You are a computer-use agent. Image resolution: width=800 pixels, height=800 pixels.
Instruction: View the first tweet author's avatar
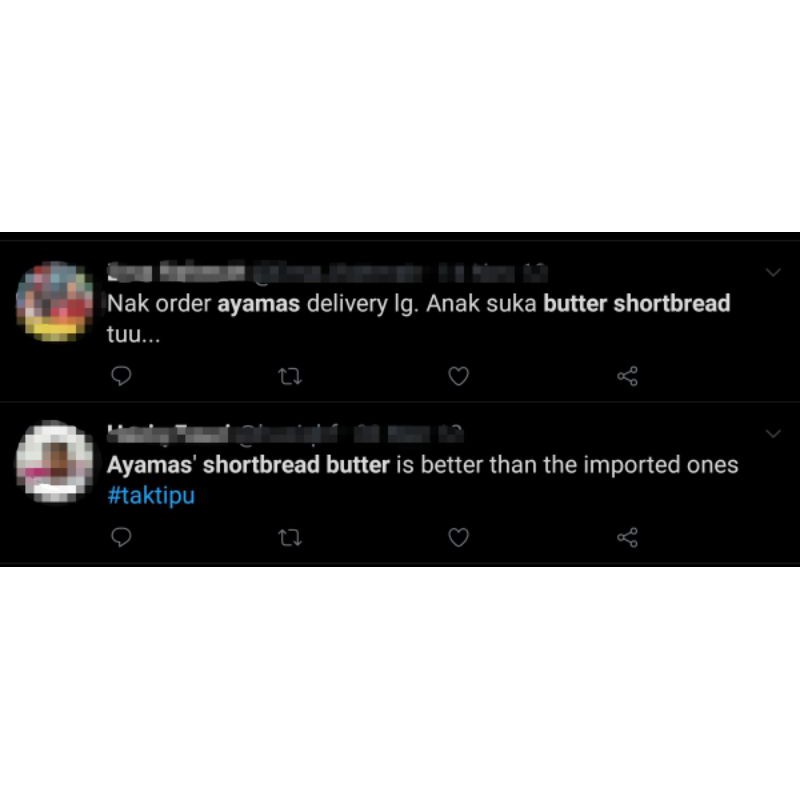tap(55, 301)
